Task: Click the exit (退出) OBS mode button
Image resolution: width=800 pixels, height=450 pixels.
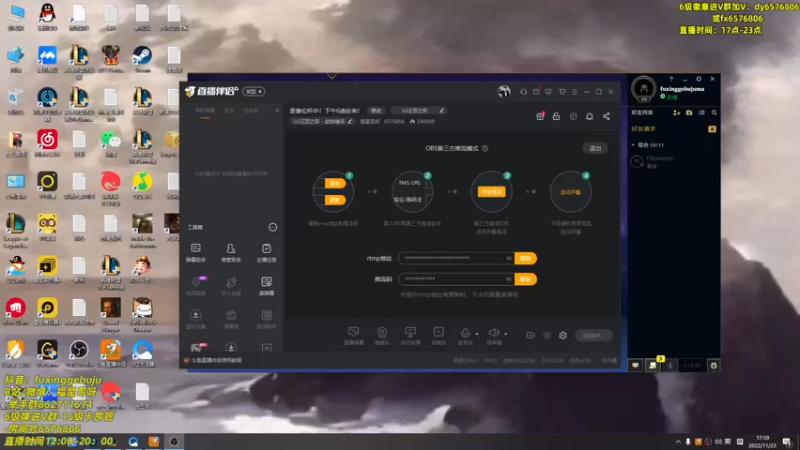Action: click(595, 148)
